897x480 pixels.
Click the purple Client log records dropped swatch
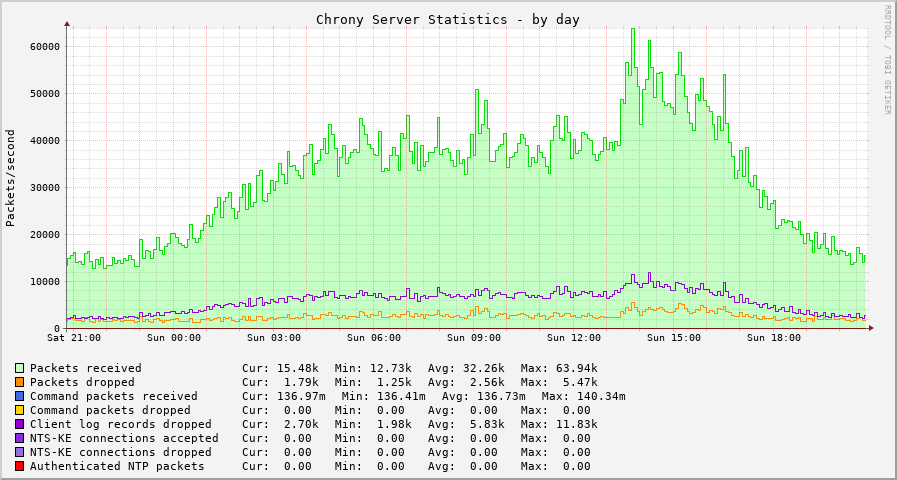(x=20, y=425)
